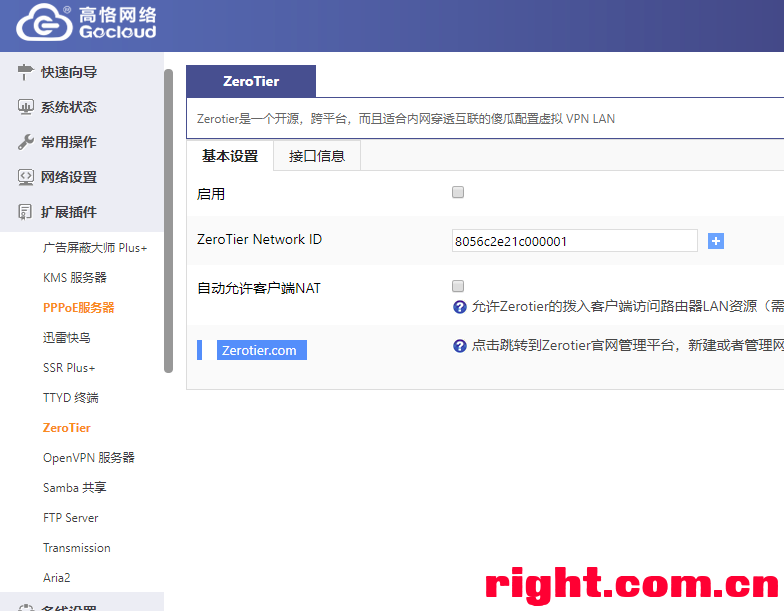Viewport: 784px width, 611px height.
Task: Click the 快速向导 signpost icon
Action: pyautogui.click(x=25, y=72)
